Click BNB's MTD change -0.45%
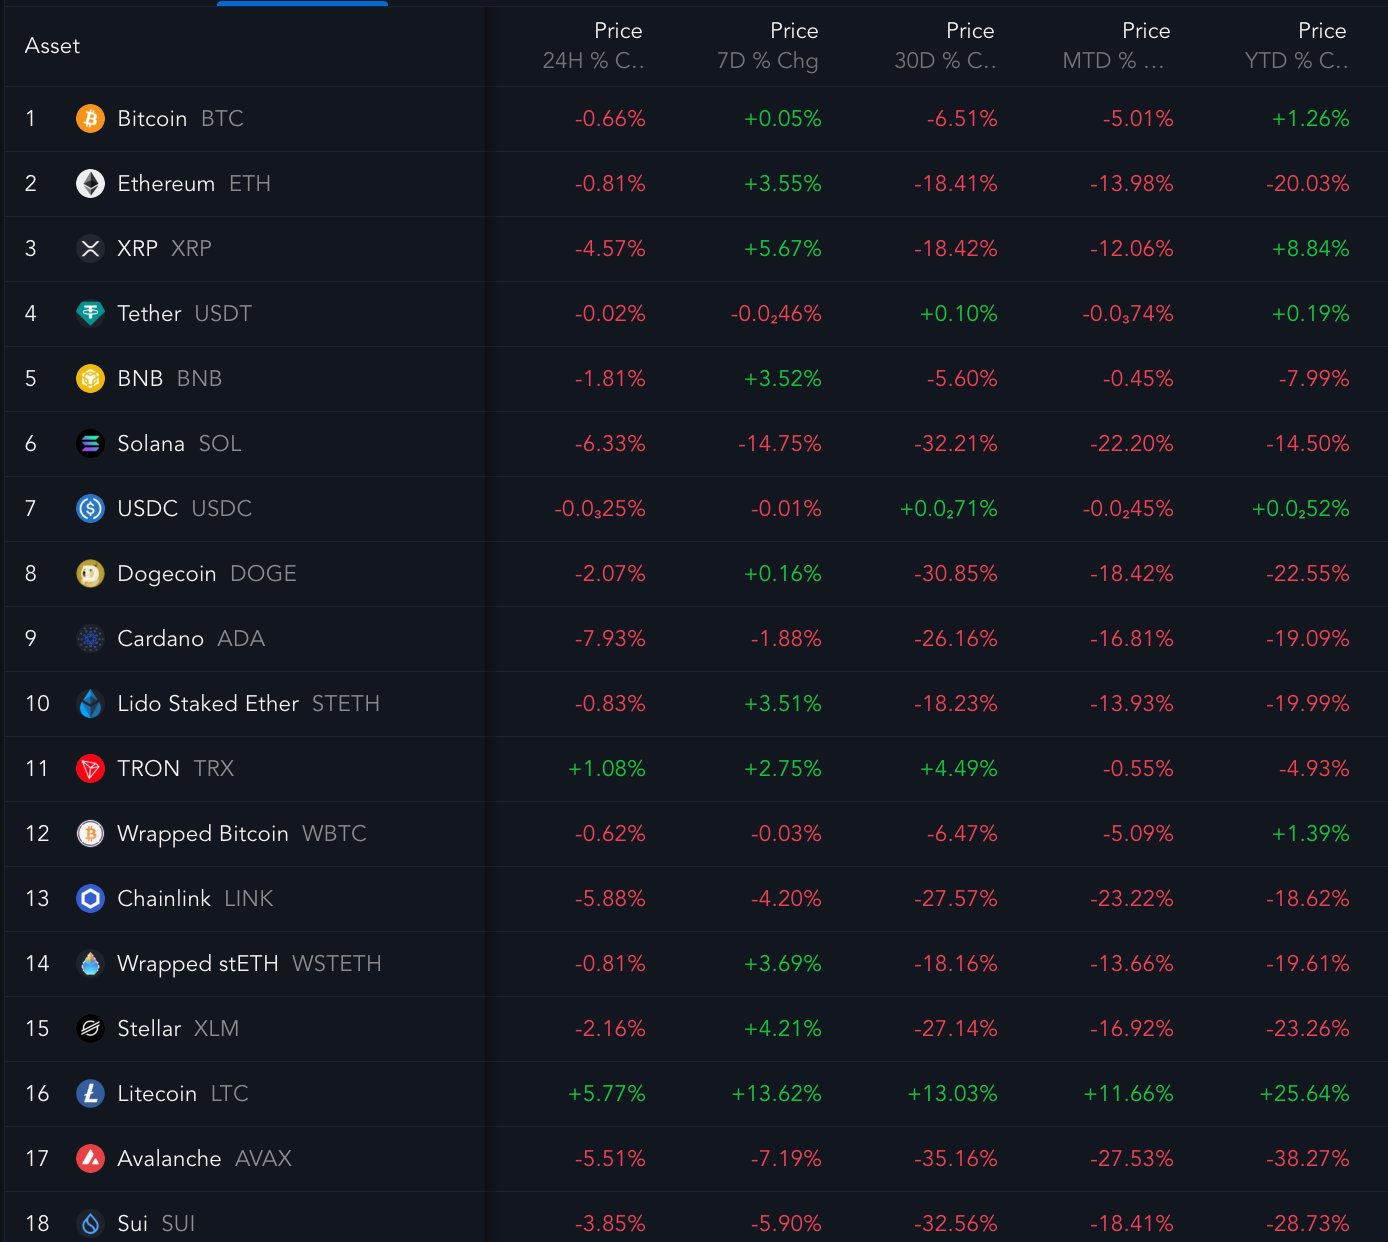 pyautogui.click(x=1138, y=379)
